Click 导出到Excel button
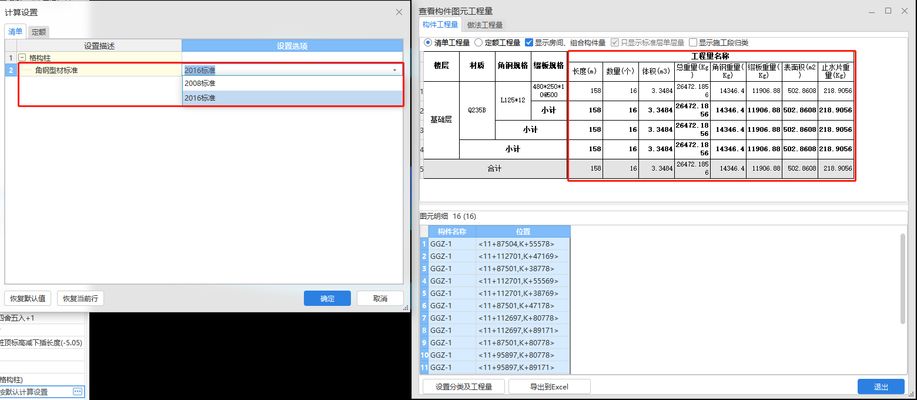Viewport: 917px width, 400px height. tap(549, 387)
